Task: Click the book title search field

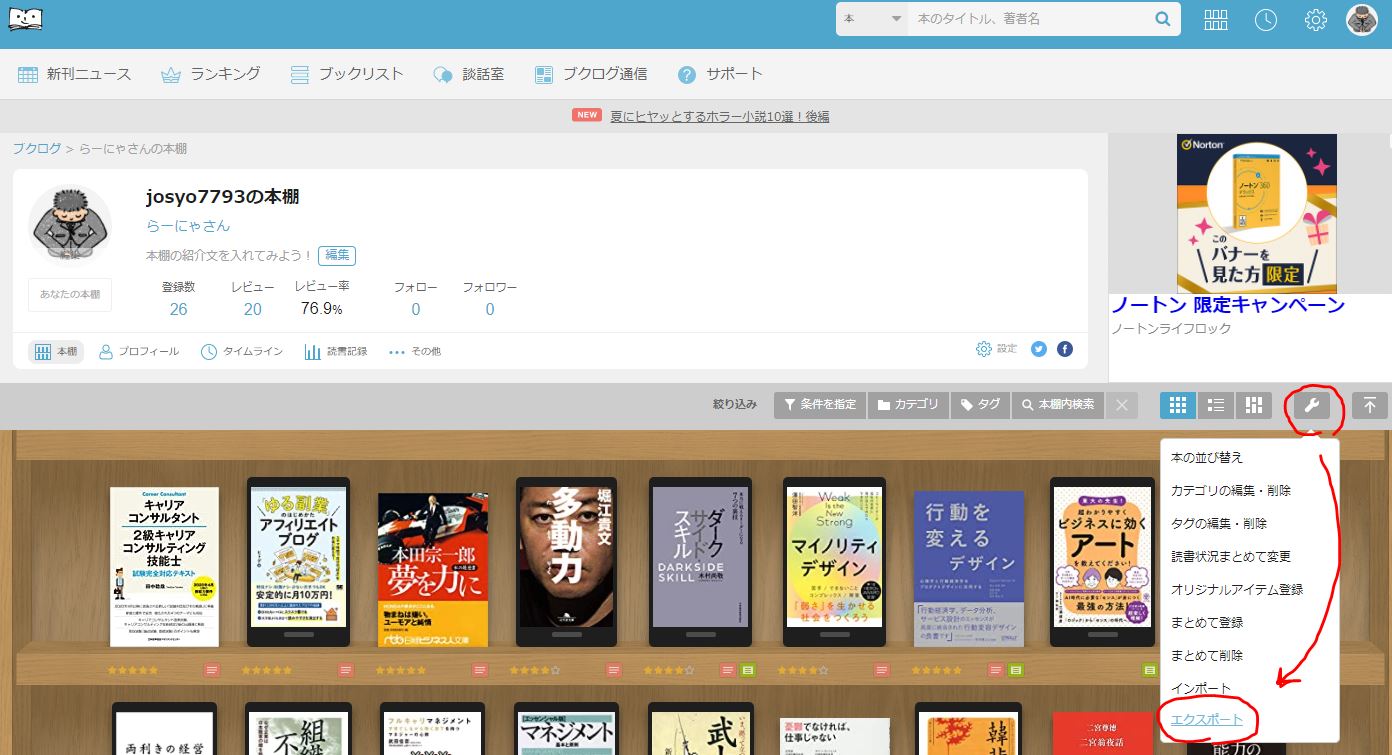Action: point(1030,19)
